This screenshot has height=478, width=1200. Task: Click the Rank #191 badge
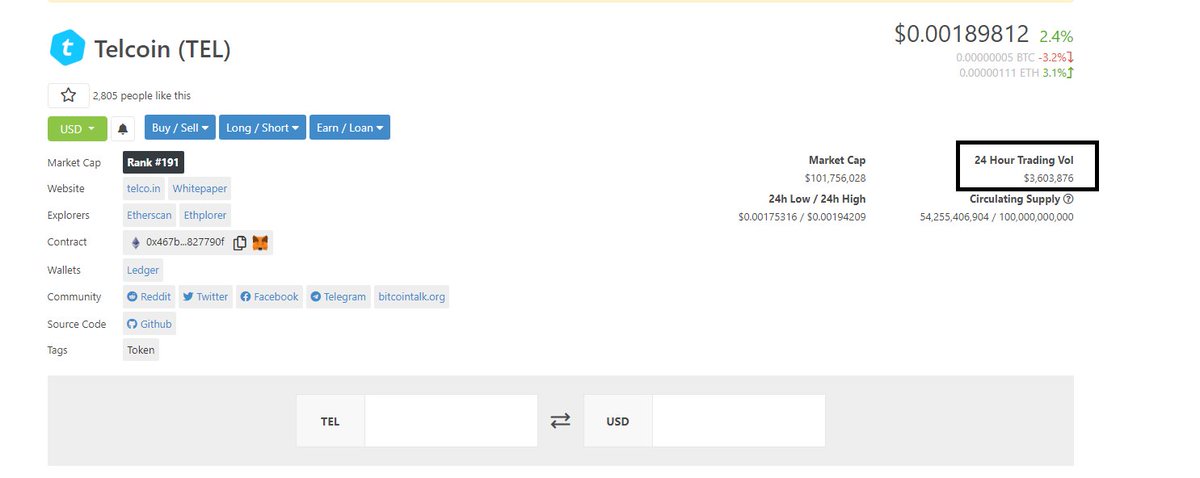click(x=154, y=162)
